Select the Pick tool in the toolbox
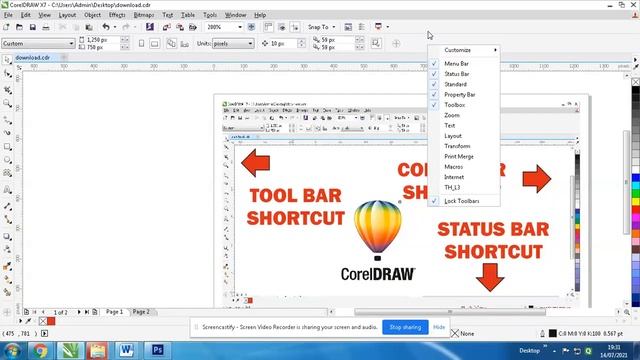The height and width of the screenshot is (360, 640). coord(7,60)
